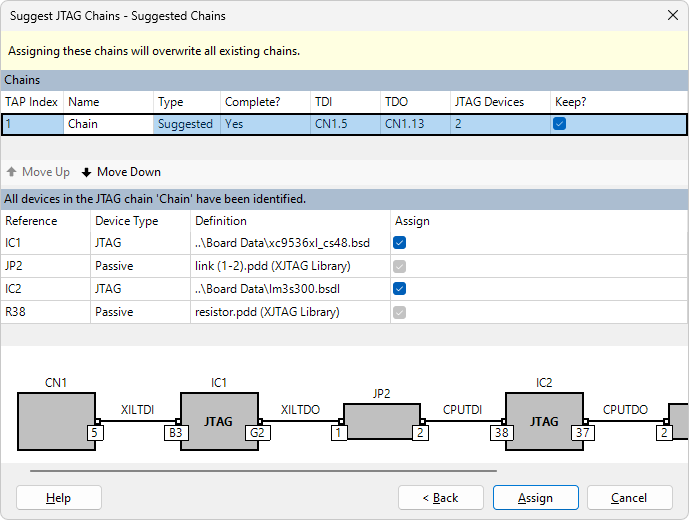Image resolution: width=689 pixels, height=520 pixels.
Task: Click the Move Up arrow button
Action: tap(38, 172)
